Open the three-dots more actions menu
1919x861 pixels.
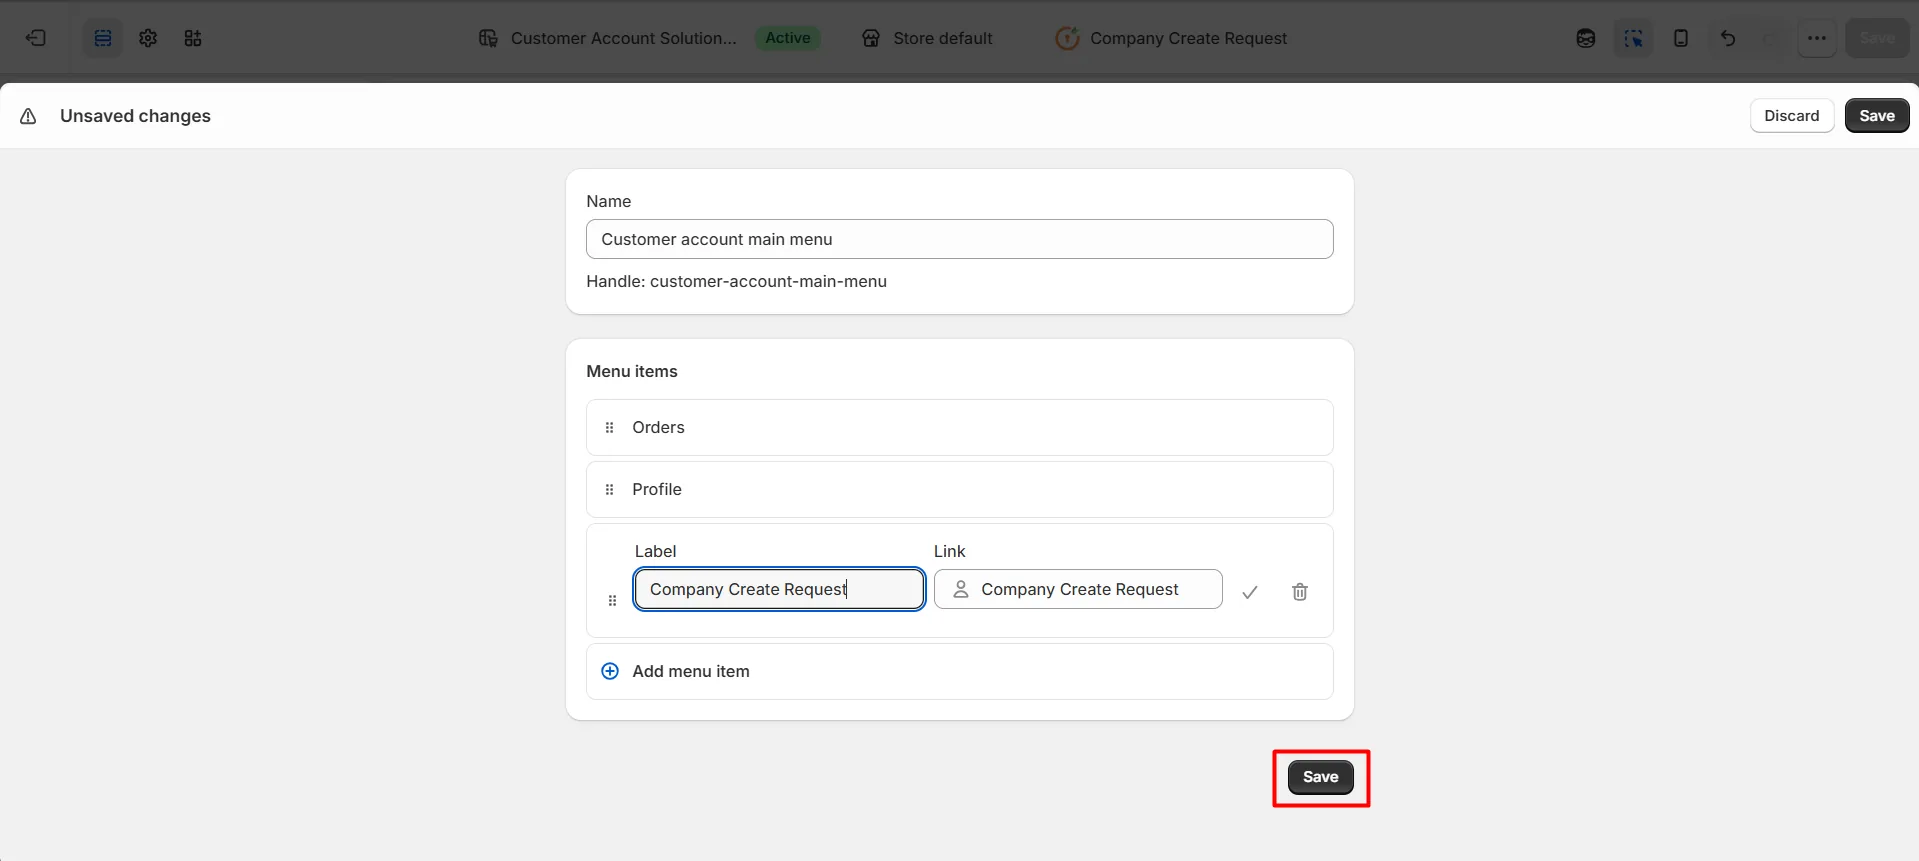pyautogui.click(x=1817, y=38)
